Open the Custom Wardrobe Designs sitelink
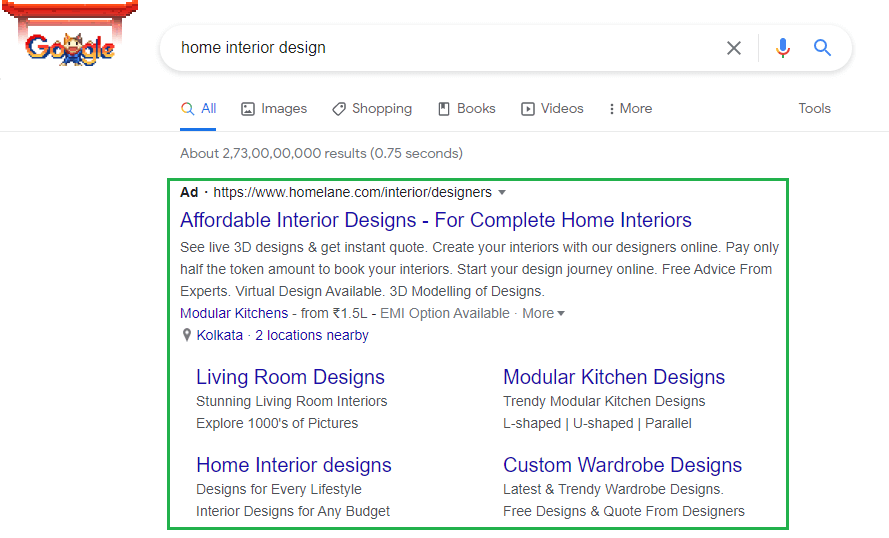 coord(623,465)
